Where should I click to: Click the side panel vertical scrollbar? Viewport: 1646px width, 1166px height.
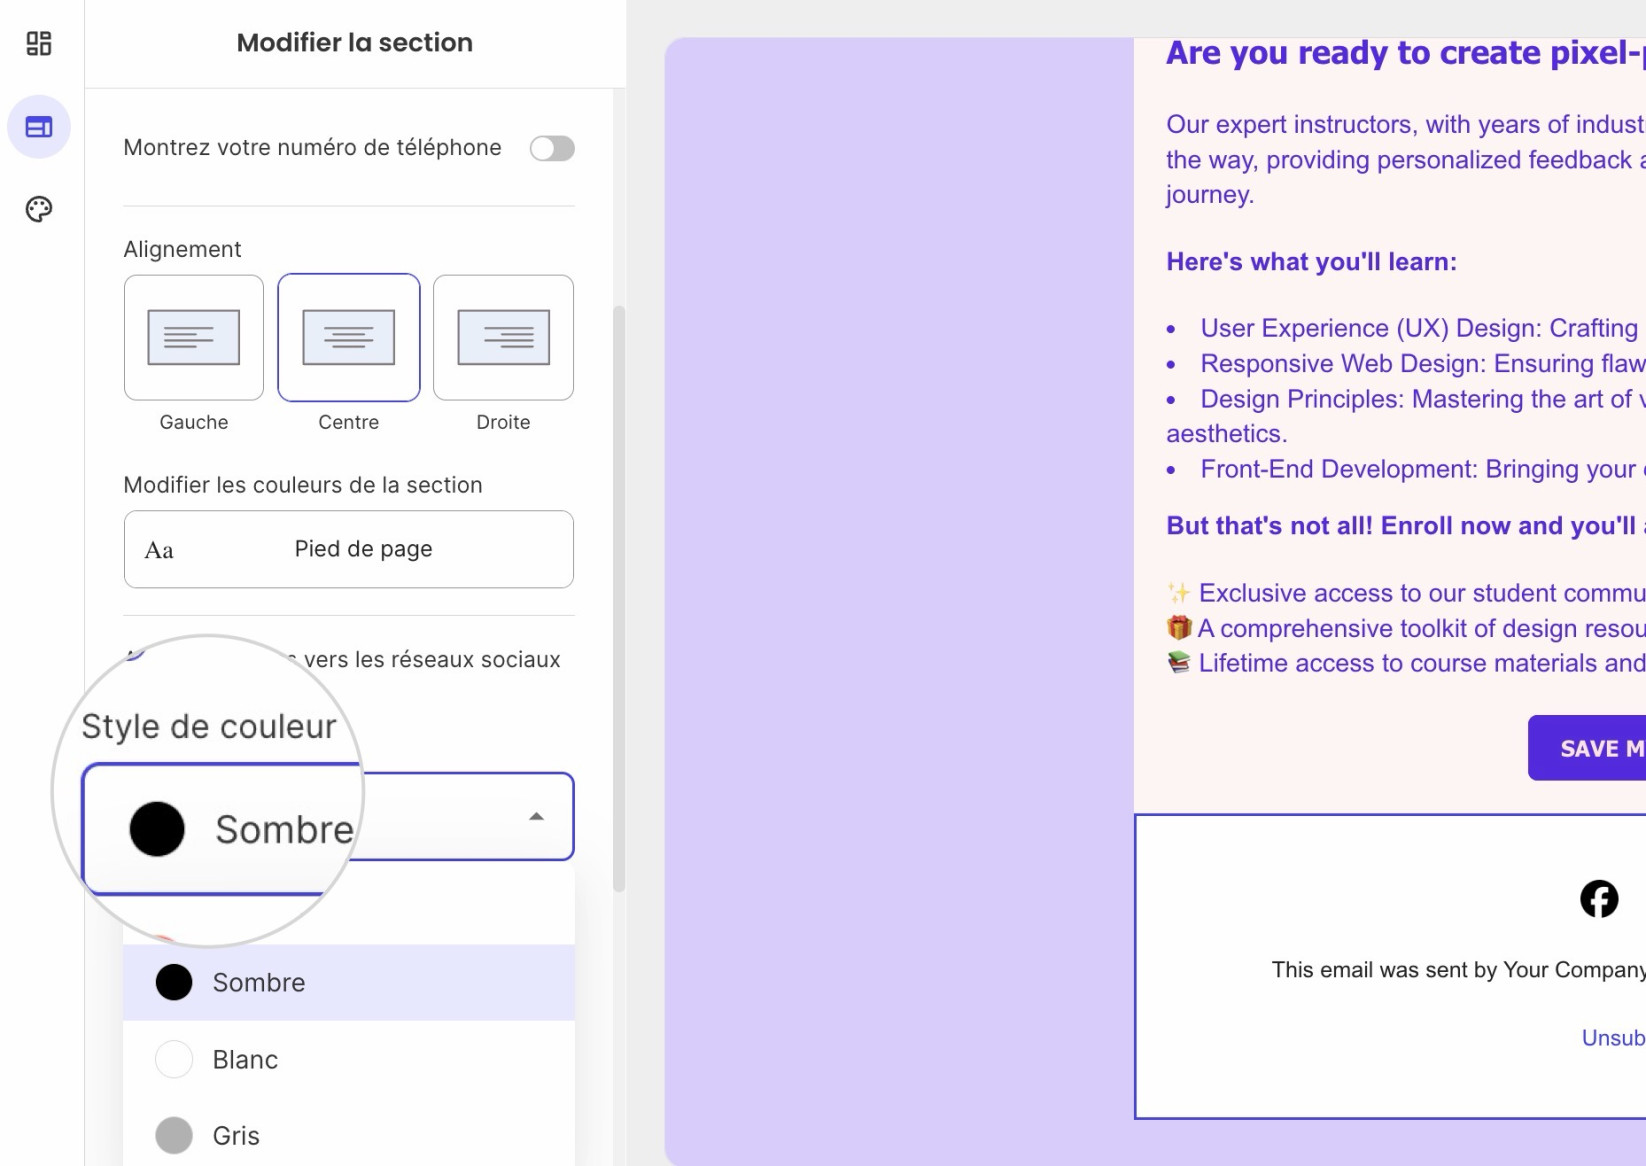pyautogui.click(x=619, y=598)
